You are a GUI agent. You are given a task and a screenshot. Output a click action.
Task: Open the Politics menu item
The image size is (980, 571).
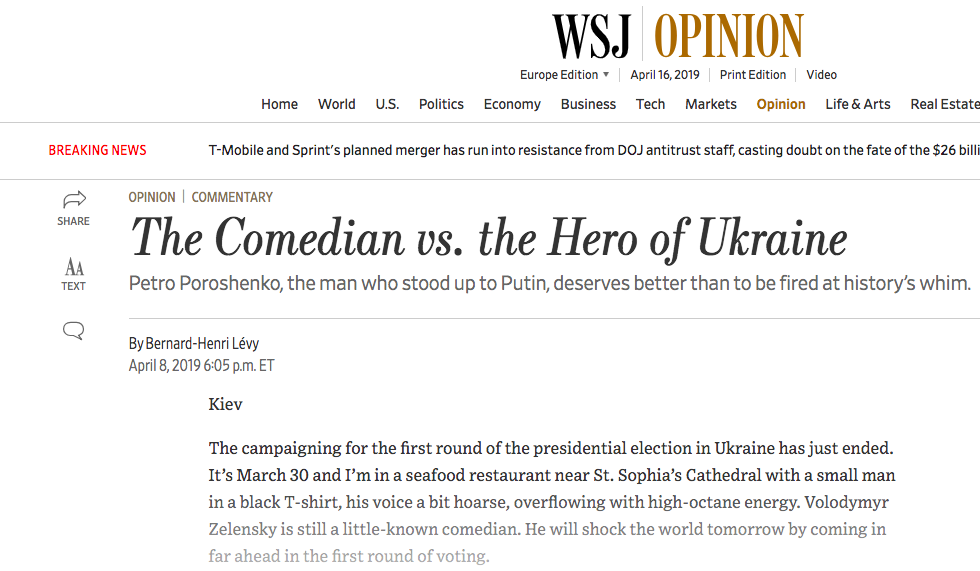pos(441,104)
